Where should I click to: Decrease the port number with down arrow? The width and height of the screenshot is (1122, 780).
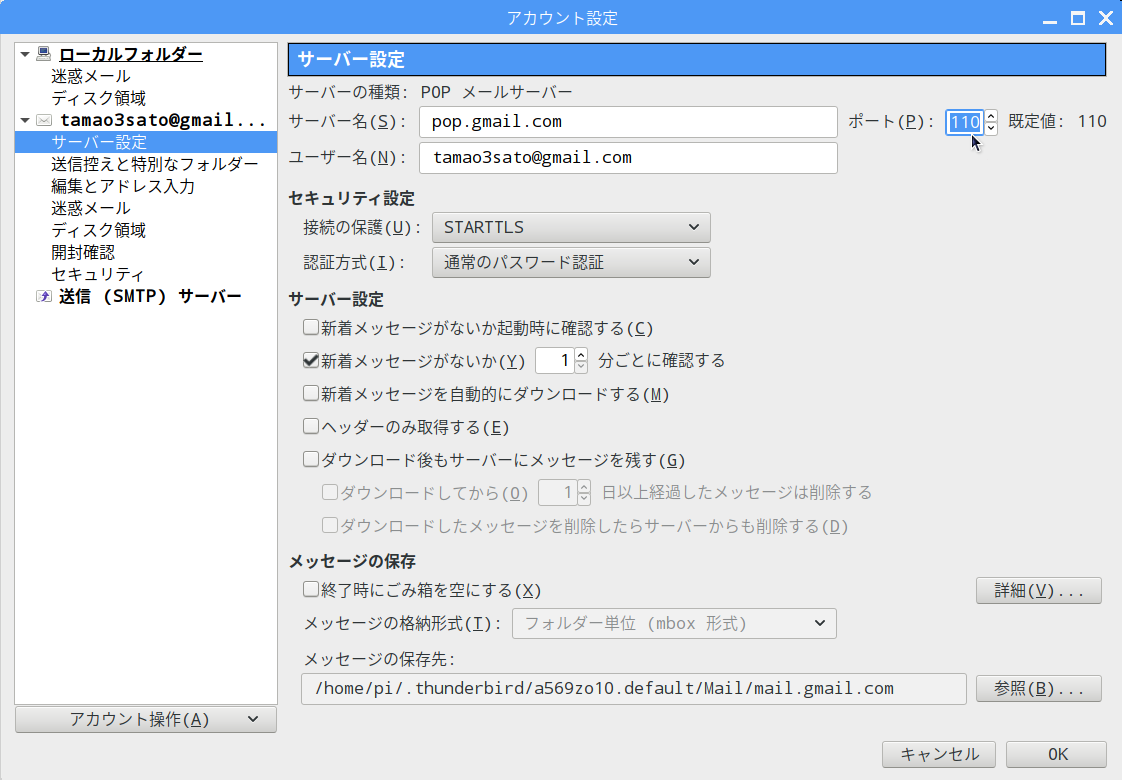tap(991, 129)
